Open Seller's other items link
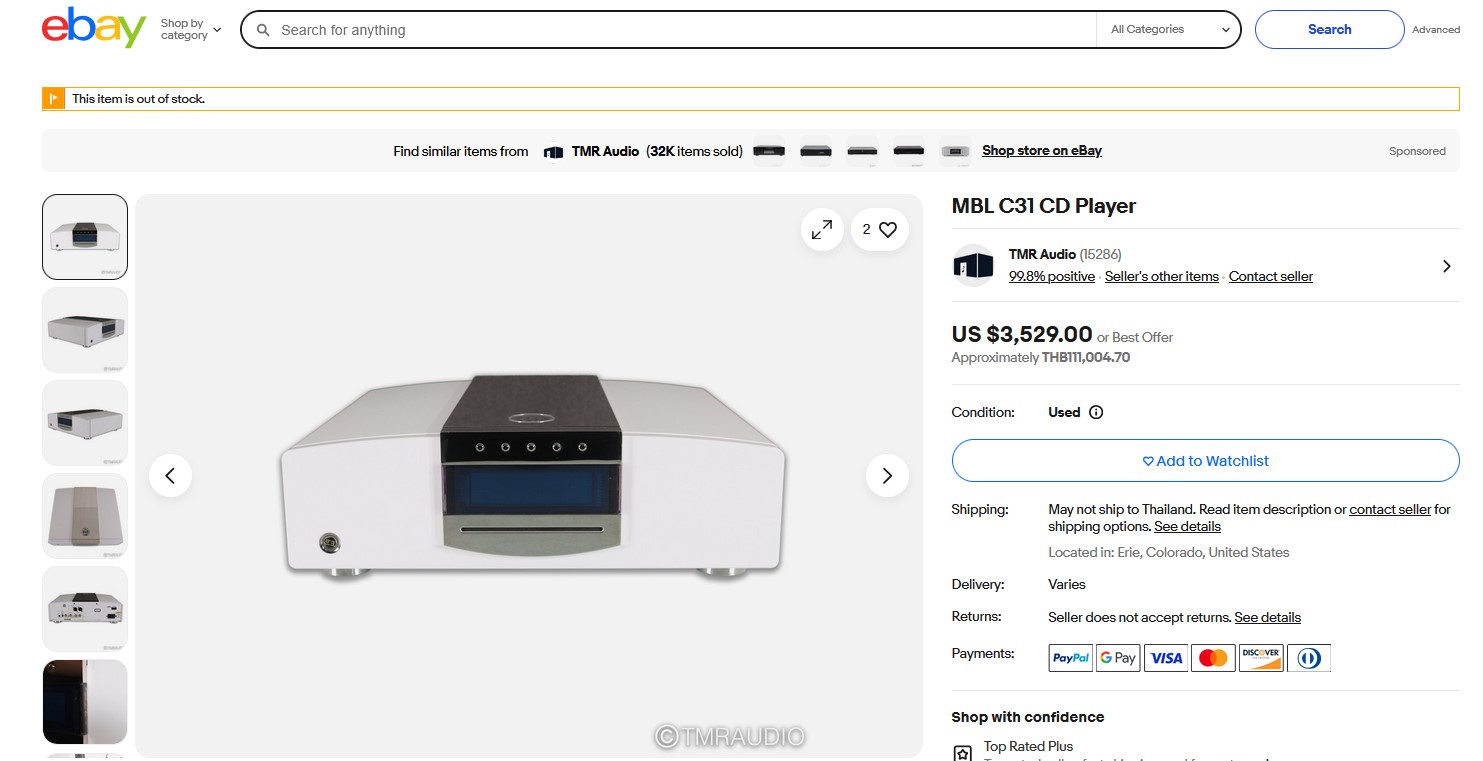 (1161, 277)
